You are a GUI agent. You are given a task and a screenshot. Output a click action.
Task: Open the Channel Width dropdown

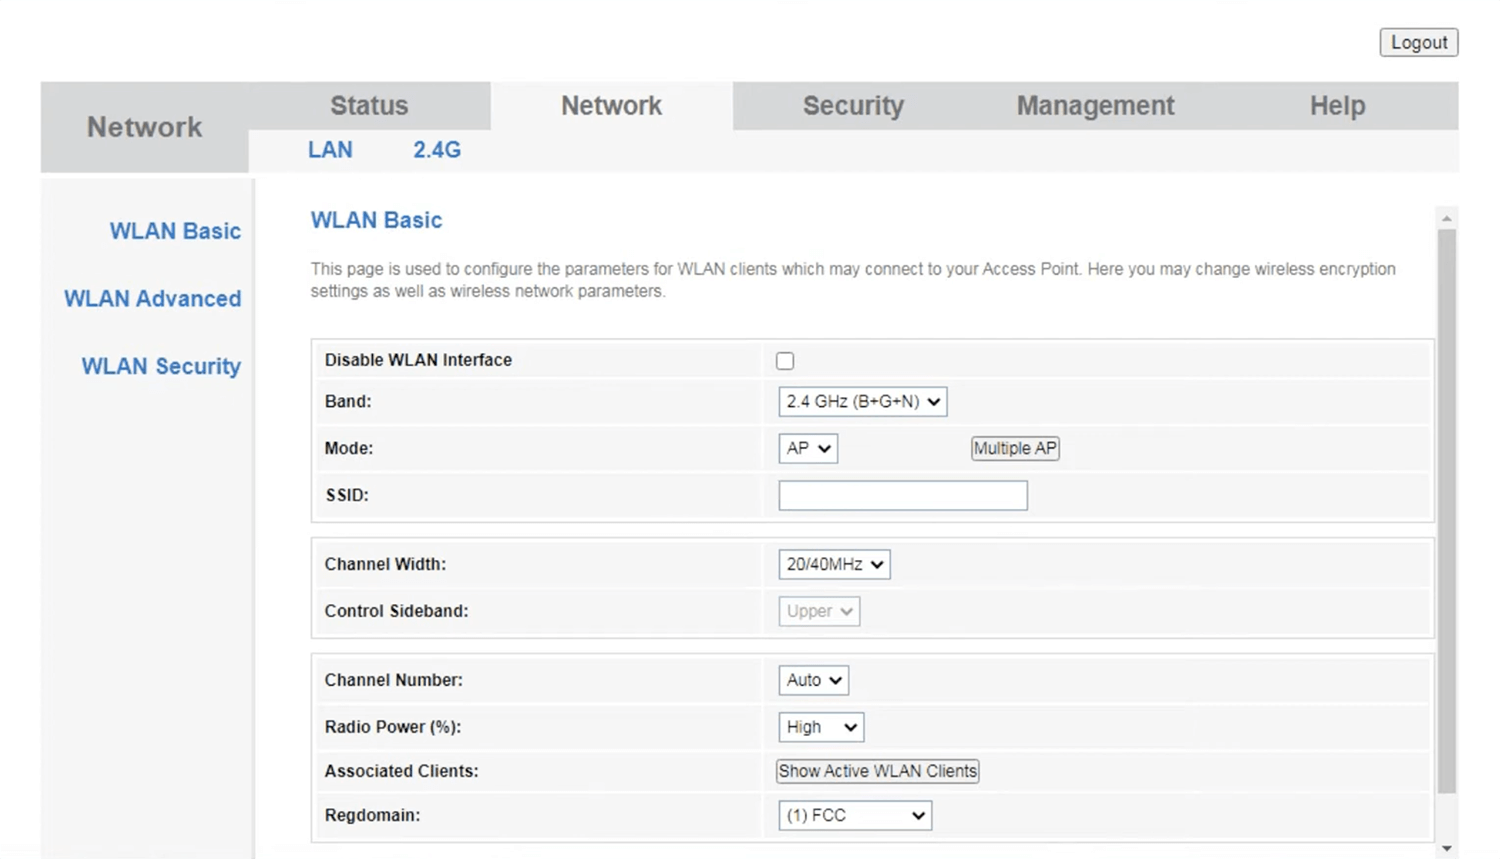[834, 565]
